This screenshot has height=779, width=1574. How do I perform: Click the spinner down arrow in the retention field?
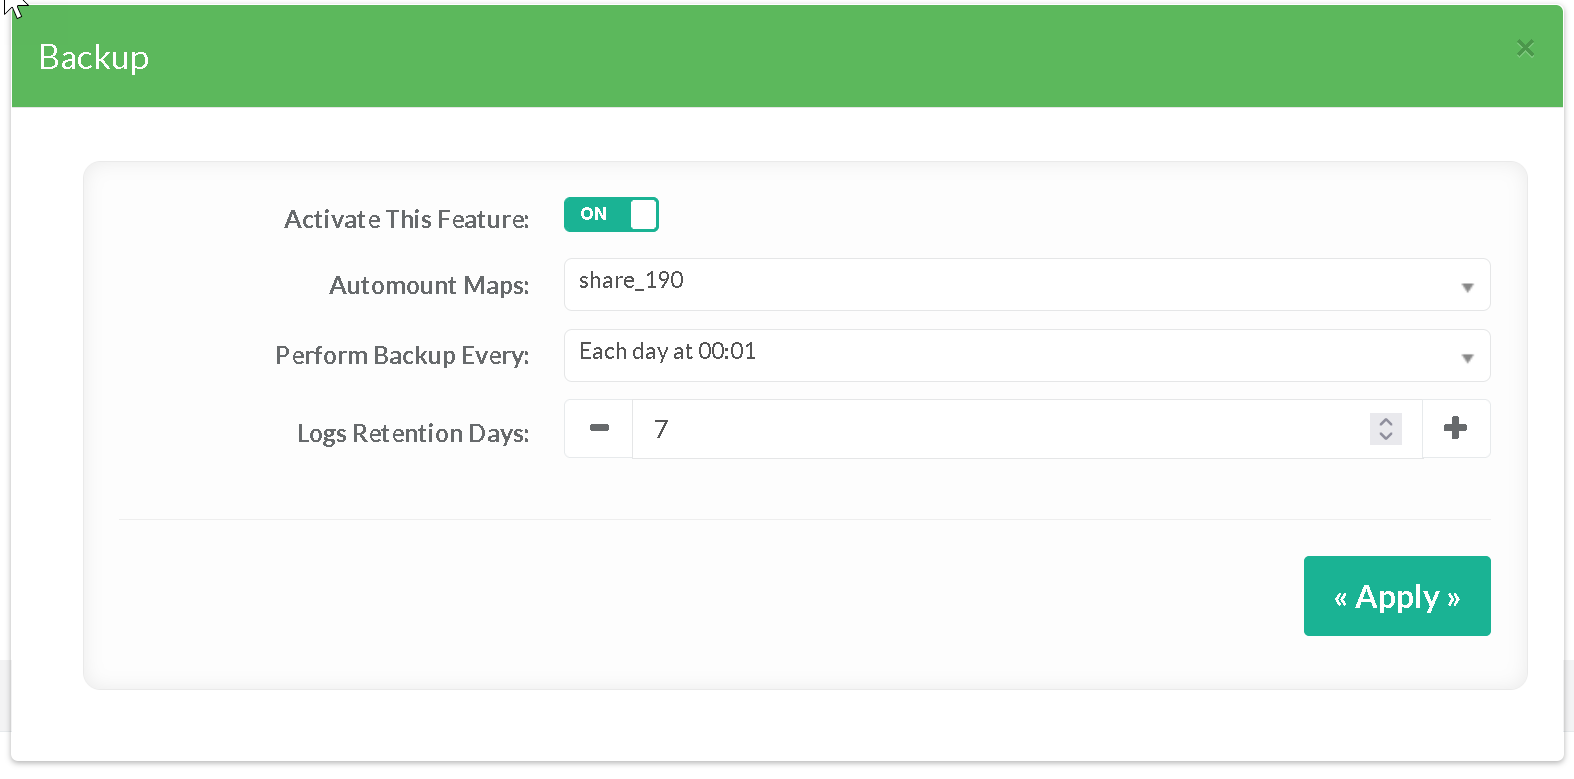1385,436
